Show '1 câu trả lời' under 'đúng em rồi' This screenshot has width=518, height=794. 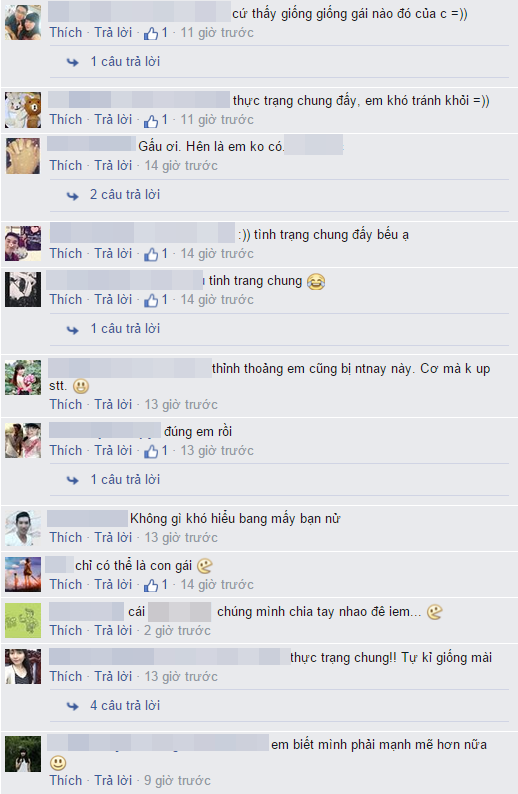(x=125, y=480)
